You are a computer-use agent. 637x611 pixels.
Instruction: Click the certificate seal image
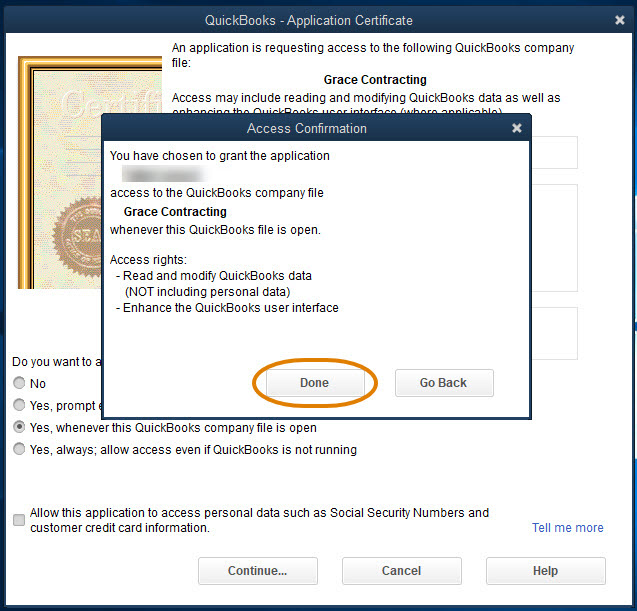[77, 237]
